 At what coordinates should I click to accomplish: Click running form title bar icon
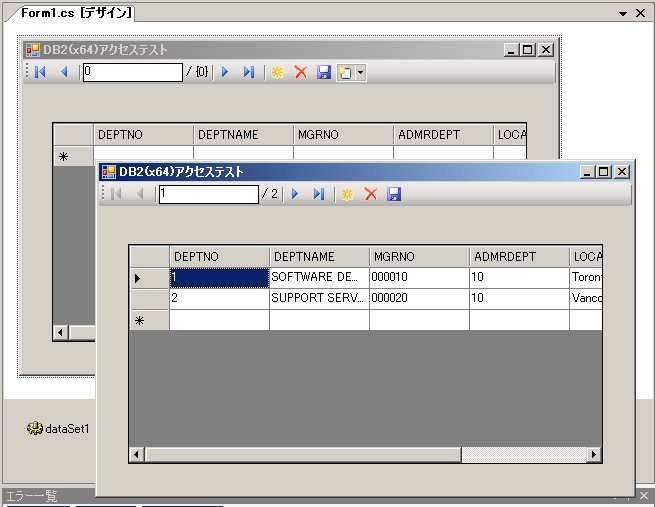click(x=109, y=172)
